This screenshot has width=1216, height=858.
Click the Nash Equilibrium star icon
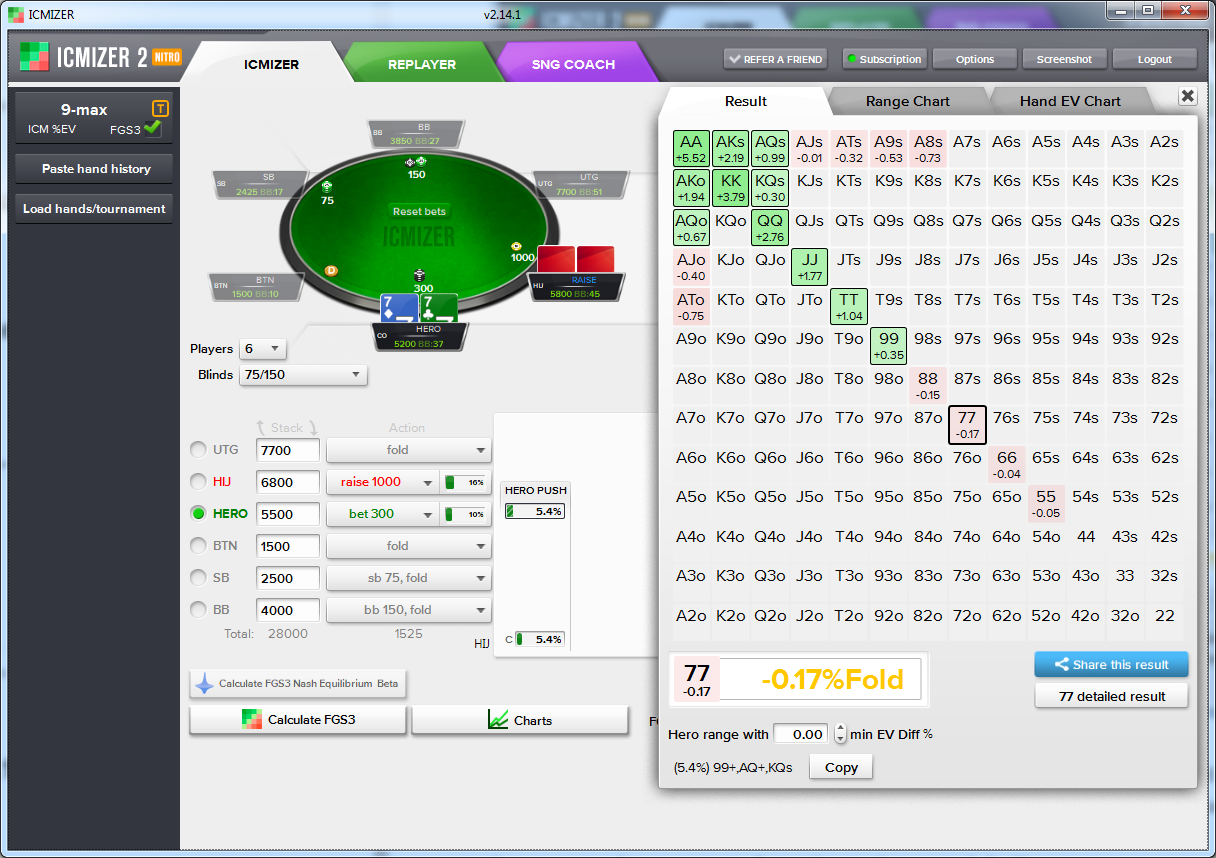pyautogui.click(x=204, y=684)
